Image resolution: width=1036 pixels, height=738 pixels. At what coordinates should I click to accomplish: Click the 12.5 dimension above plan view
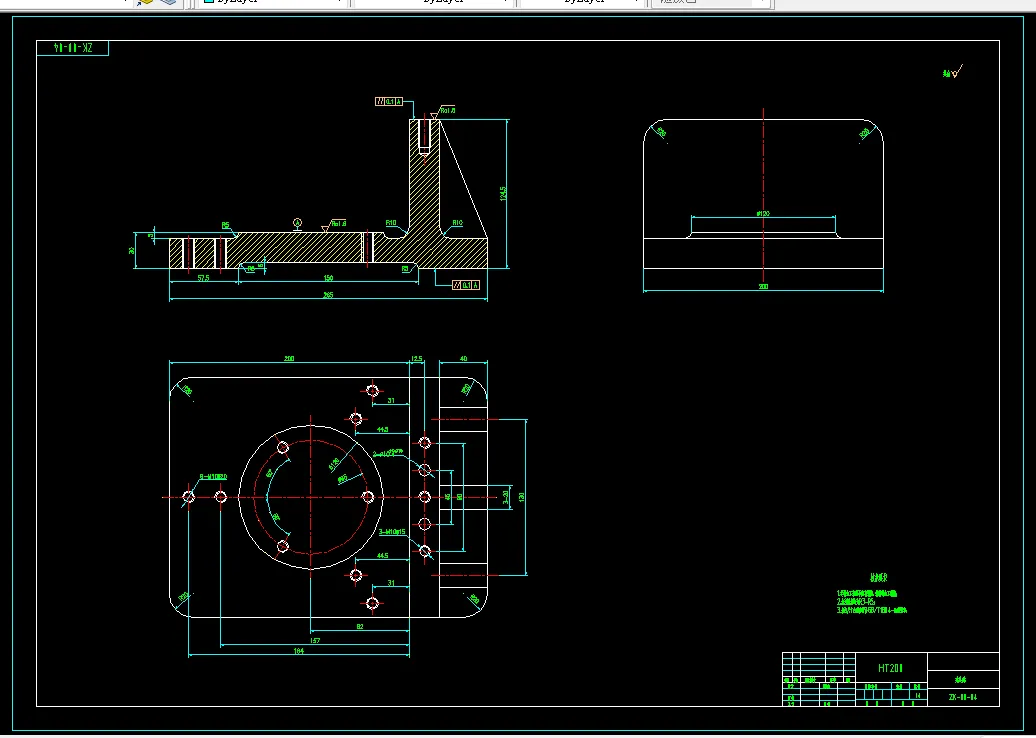tap(416, 359)
